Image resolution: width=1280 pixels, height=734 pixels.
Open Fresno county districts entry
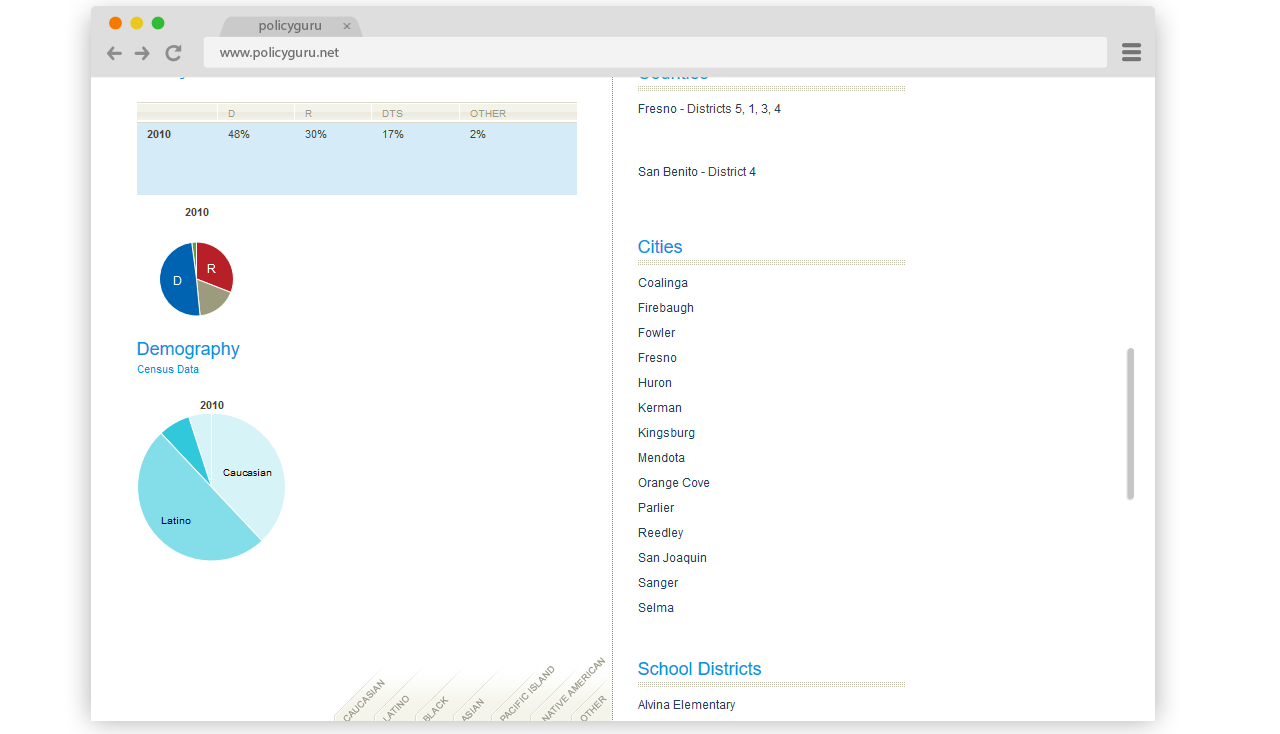pyautogui.click(x=709, y=109)
